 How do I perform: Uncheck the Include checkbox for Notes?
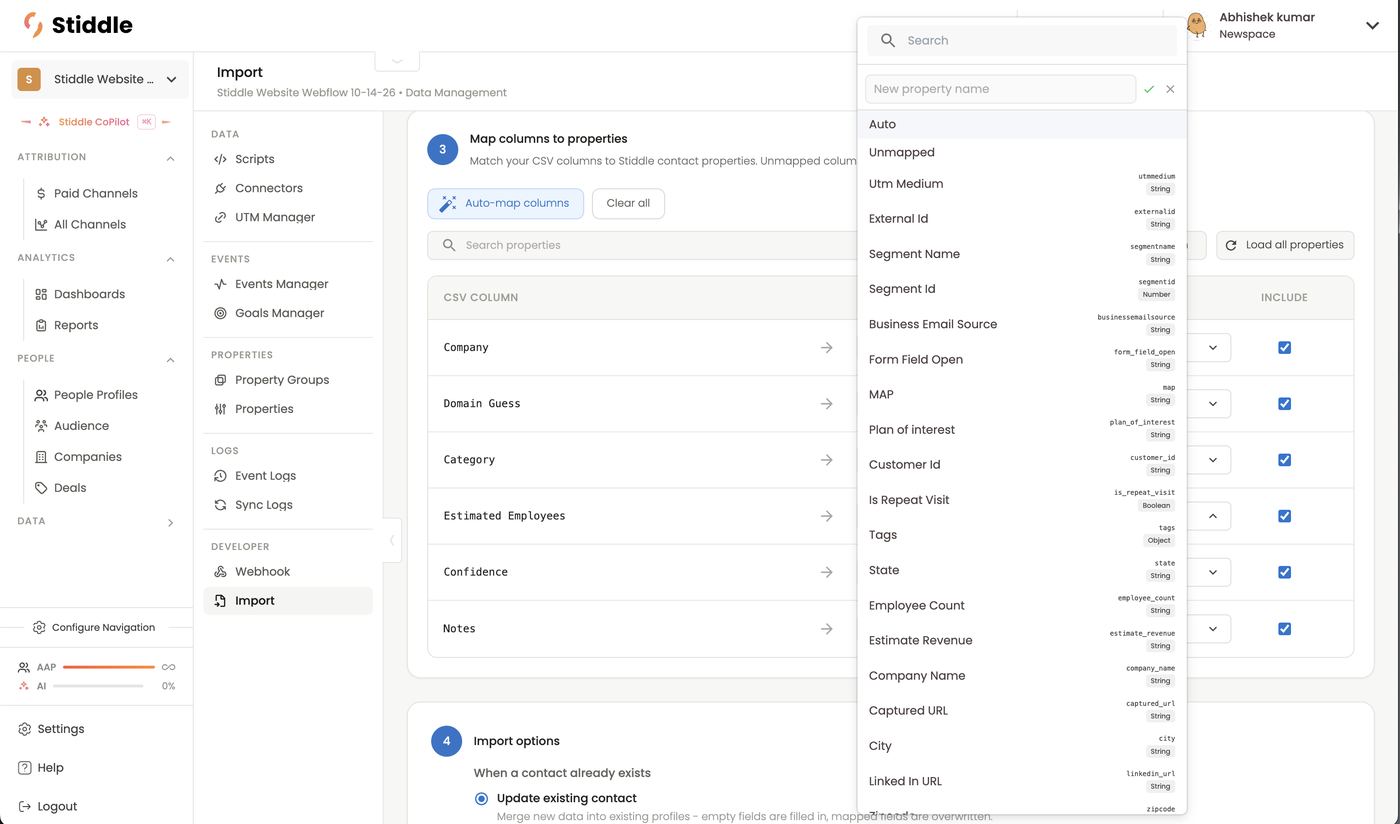pos(1284,629)
